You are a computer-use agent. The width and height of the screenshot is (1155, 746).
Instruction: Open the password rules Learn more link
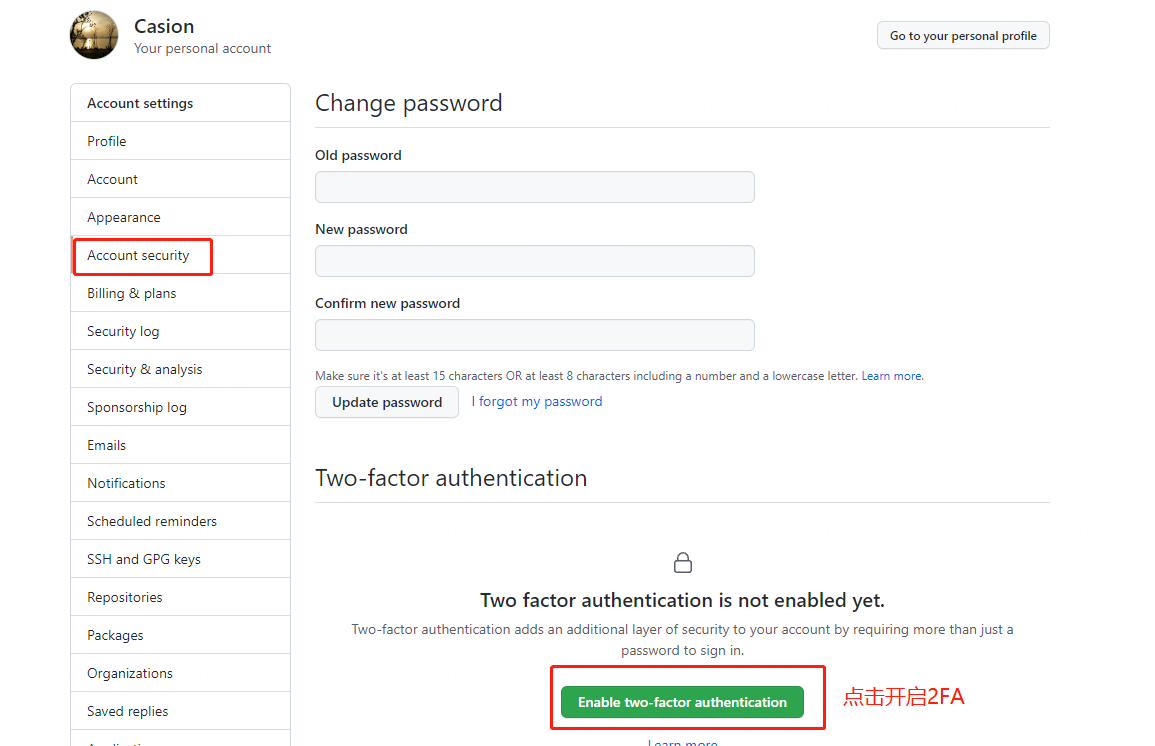tap(892, 376)
